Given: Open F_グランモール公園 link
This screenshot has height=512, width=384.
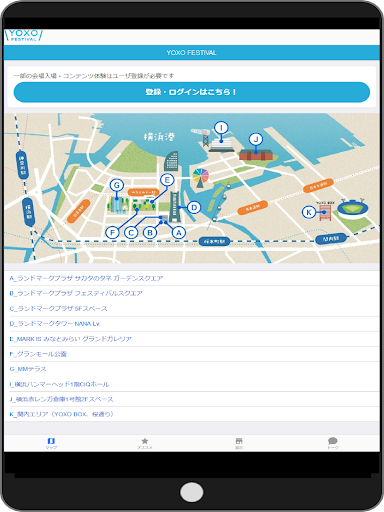Looking at the screenshot, I should click(x=192, y=354).
